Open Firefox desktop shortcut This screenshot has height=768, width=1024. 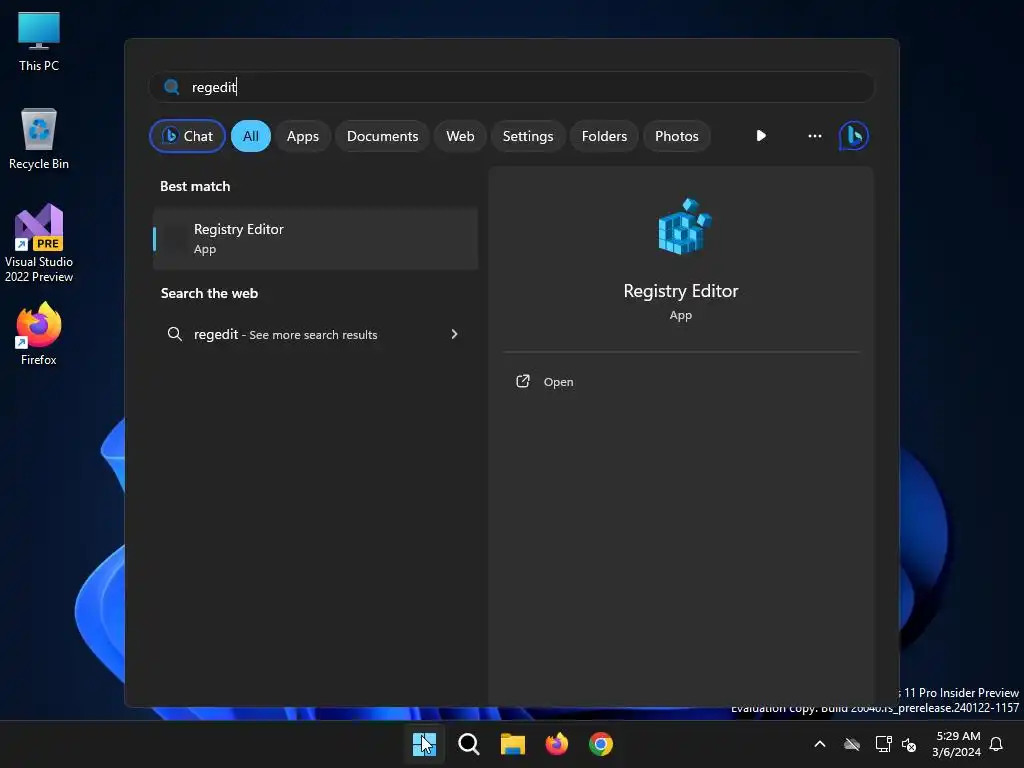pos(39,334)
